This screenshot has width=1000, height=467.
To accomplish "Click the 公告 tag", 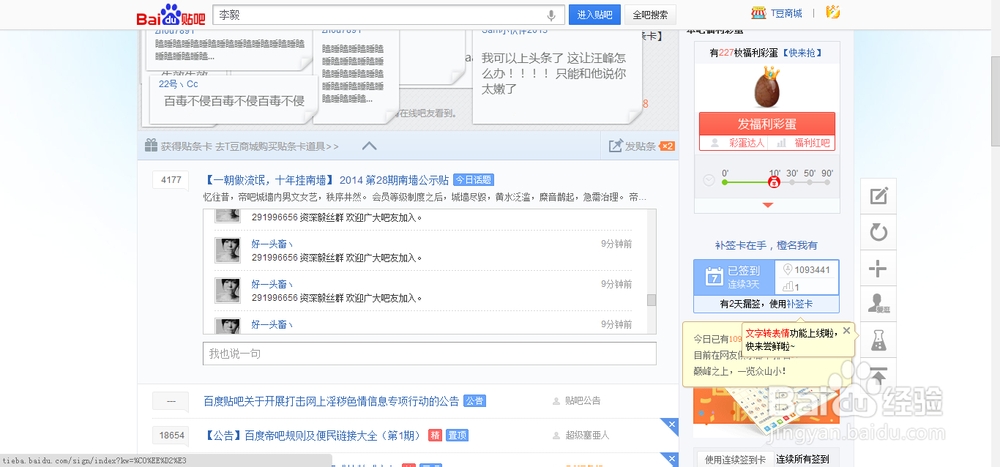I will coord(474,401).
